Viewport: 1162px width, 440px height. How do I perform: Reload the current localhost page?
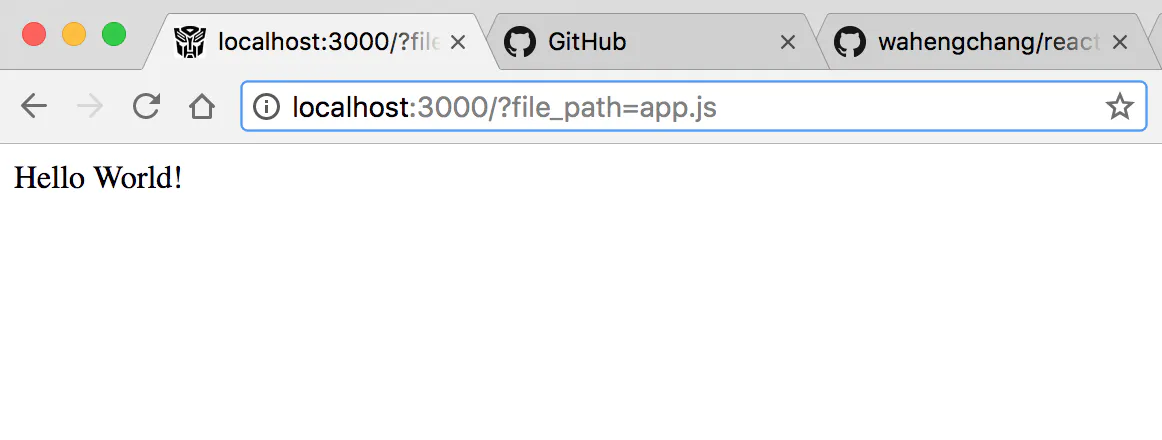pos(146,107)
